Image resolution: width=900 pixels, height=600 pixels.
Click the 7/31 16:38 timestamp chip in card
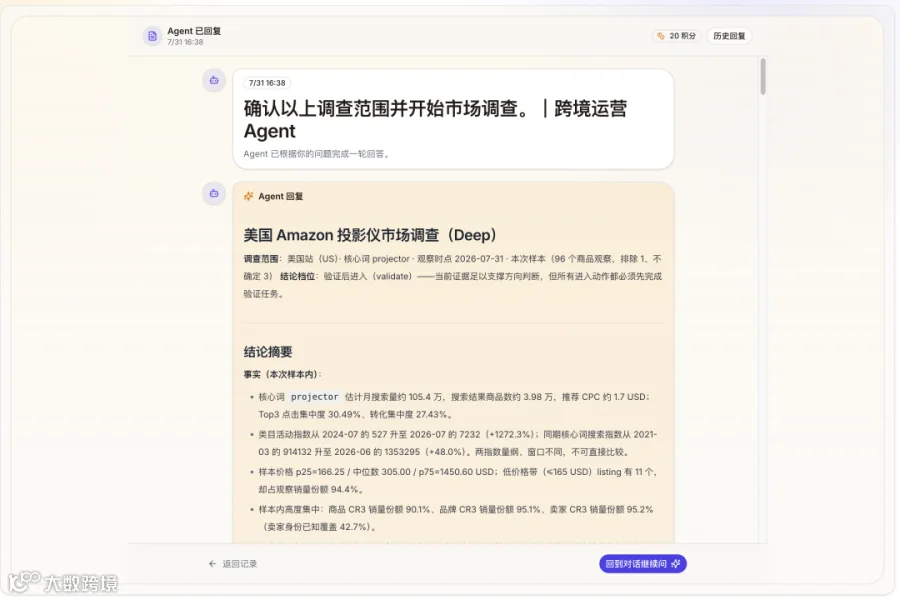[267, 83]
